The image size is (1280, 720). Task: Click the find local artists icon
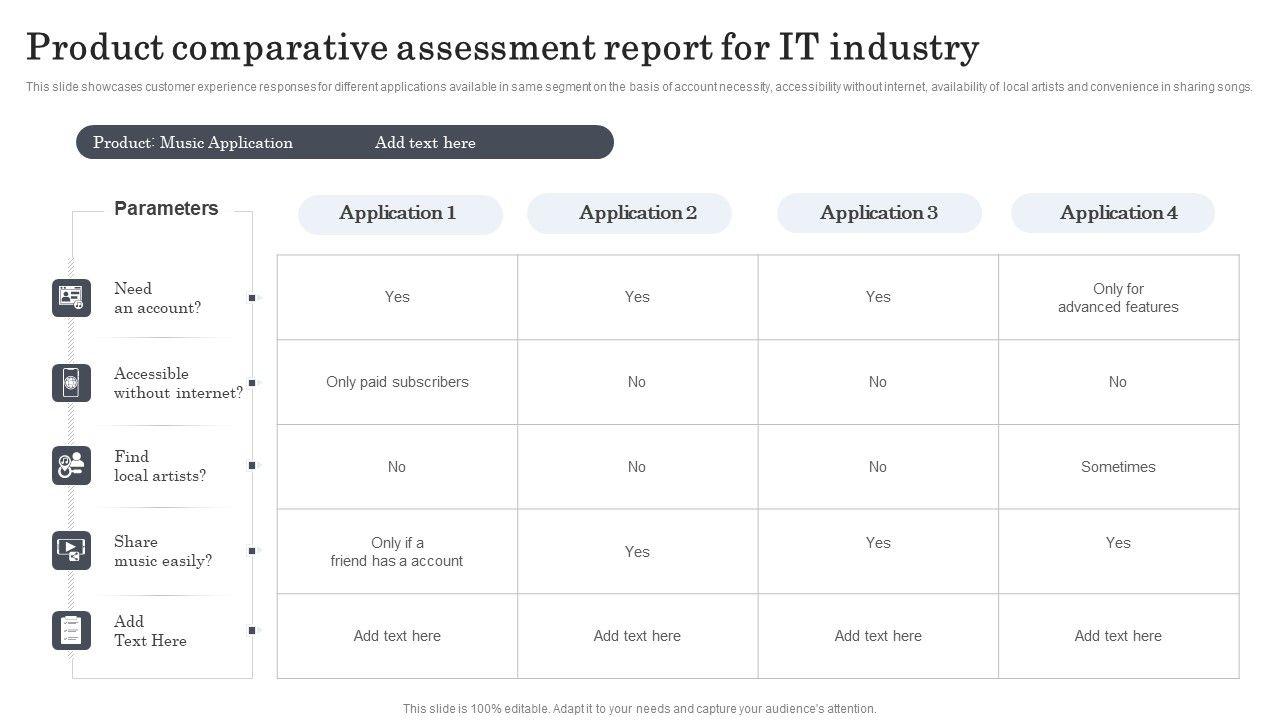pos(71,466)
